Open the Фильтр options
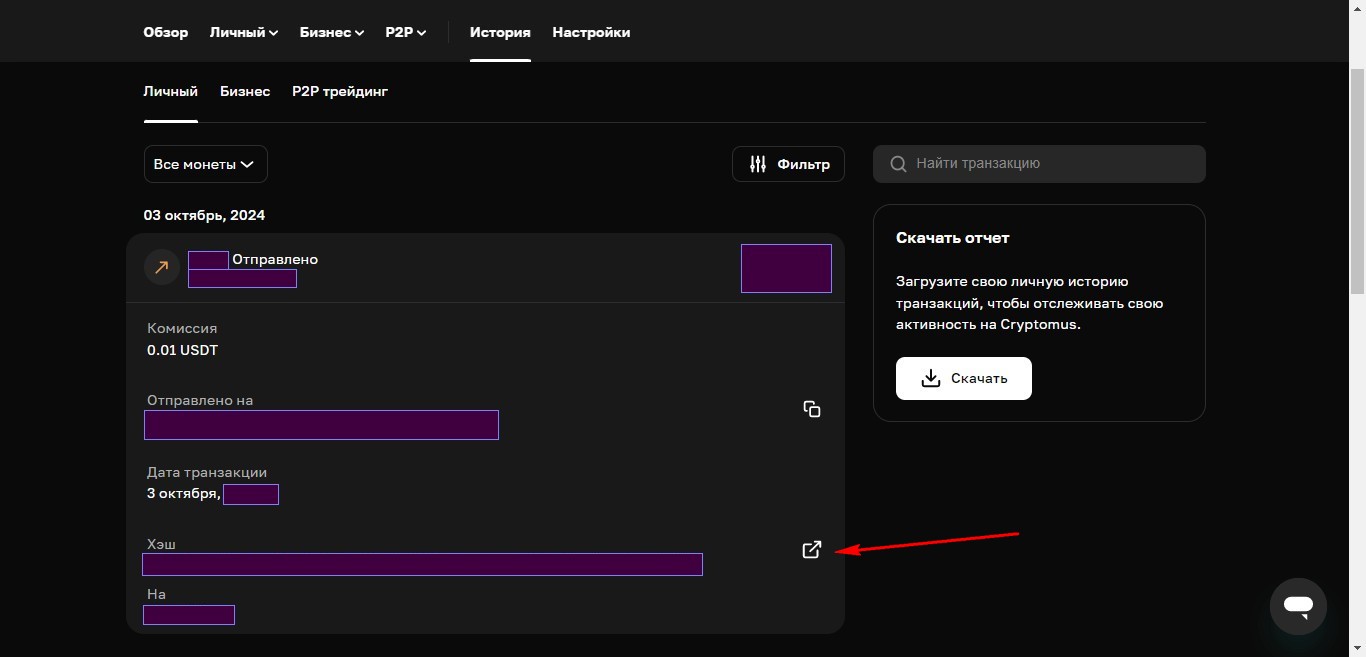1366x657 pixels. pos(788,164)
